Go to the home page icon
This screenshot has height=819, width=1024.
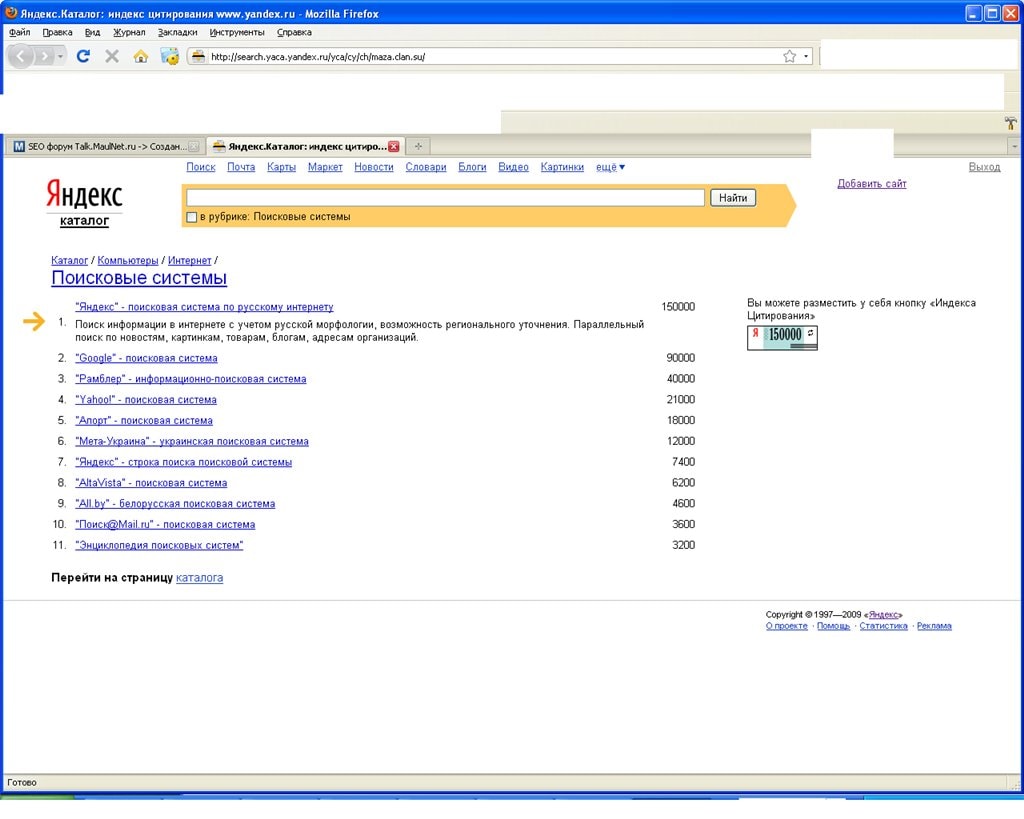(140, 57)
